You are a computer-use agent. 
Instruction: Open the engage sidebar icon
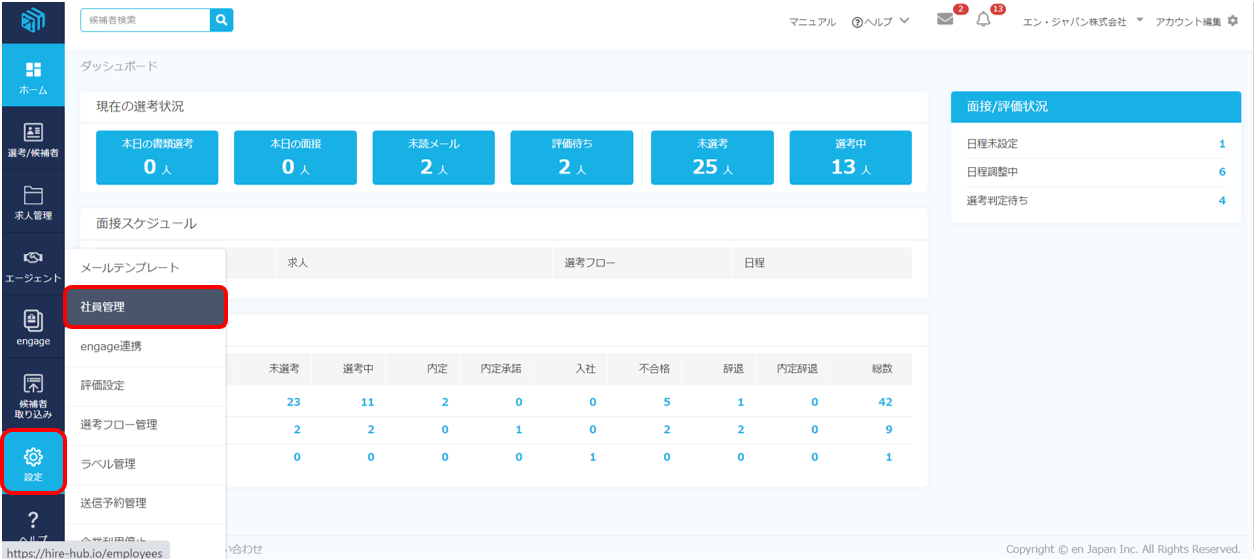tap(32, 328)
